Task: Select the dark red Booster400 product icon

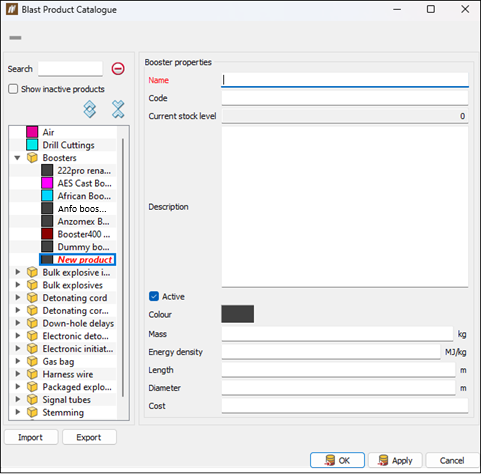Action: pyautogui.click(x=47, y=234)
